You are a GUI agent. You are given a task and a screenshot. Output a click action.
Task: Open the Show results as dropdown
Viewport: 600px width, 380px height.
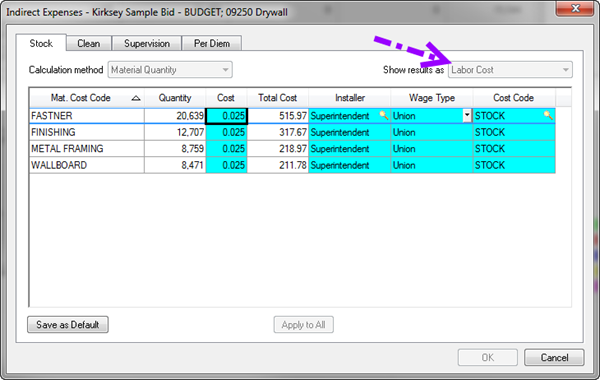510,70
